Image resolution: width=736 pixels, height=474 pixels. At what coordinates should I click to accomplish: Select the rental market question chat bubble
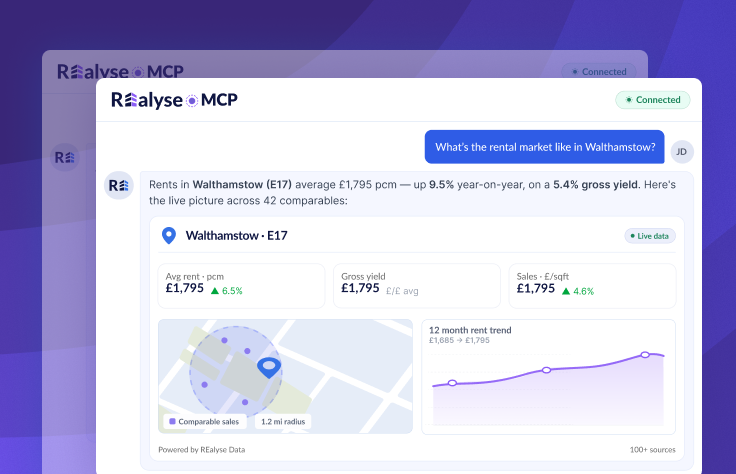click(x=544, y=147)
